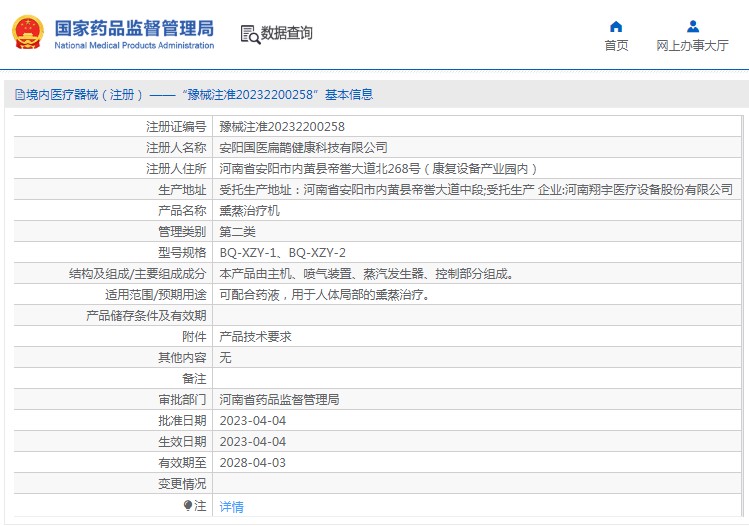This screenshot has width=749, height=526.
Task: Click the 网上办事大厅 user icon
Action: (x=693, y=26)
